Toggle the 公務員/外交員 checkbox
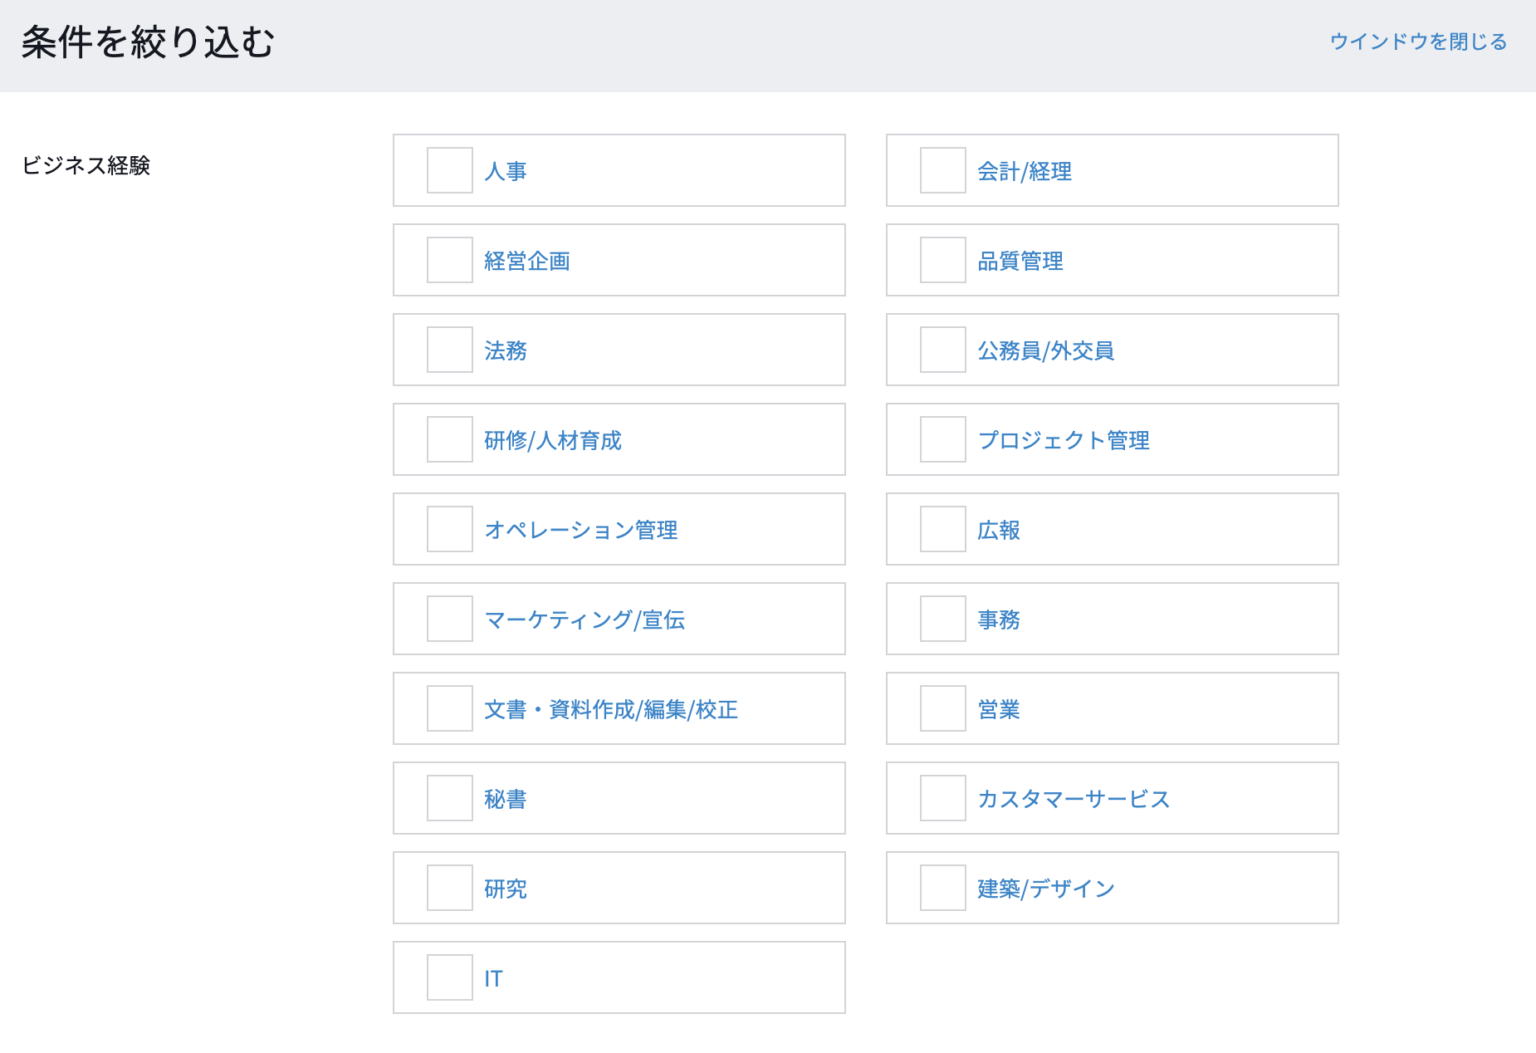1536x1053 pixels. coord(942,350)
